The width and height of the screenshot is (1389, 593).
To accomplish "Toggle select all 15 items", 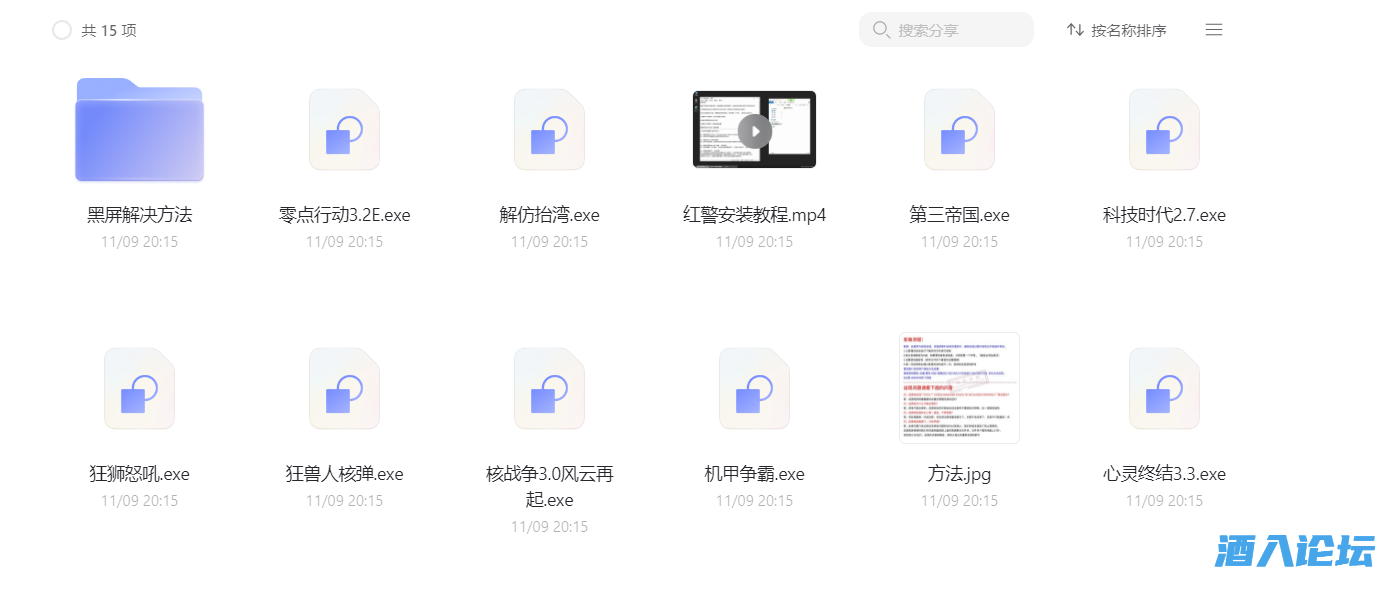I will point(61,30).
